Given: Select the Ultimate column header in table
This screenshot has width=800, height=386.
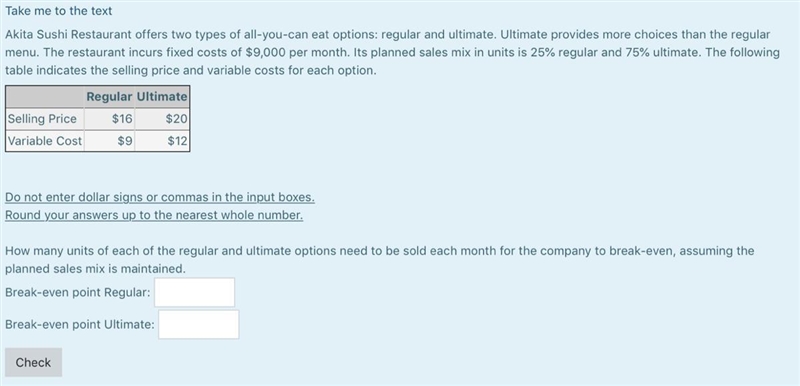Looking at the screenshot, I should click(162, 97).
